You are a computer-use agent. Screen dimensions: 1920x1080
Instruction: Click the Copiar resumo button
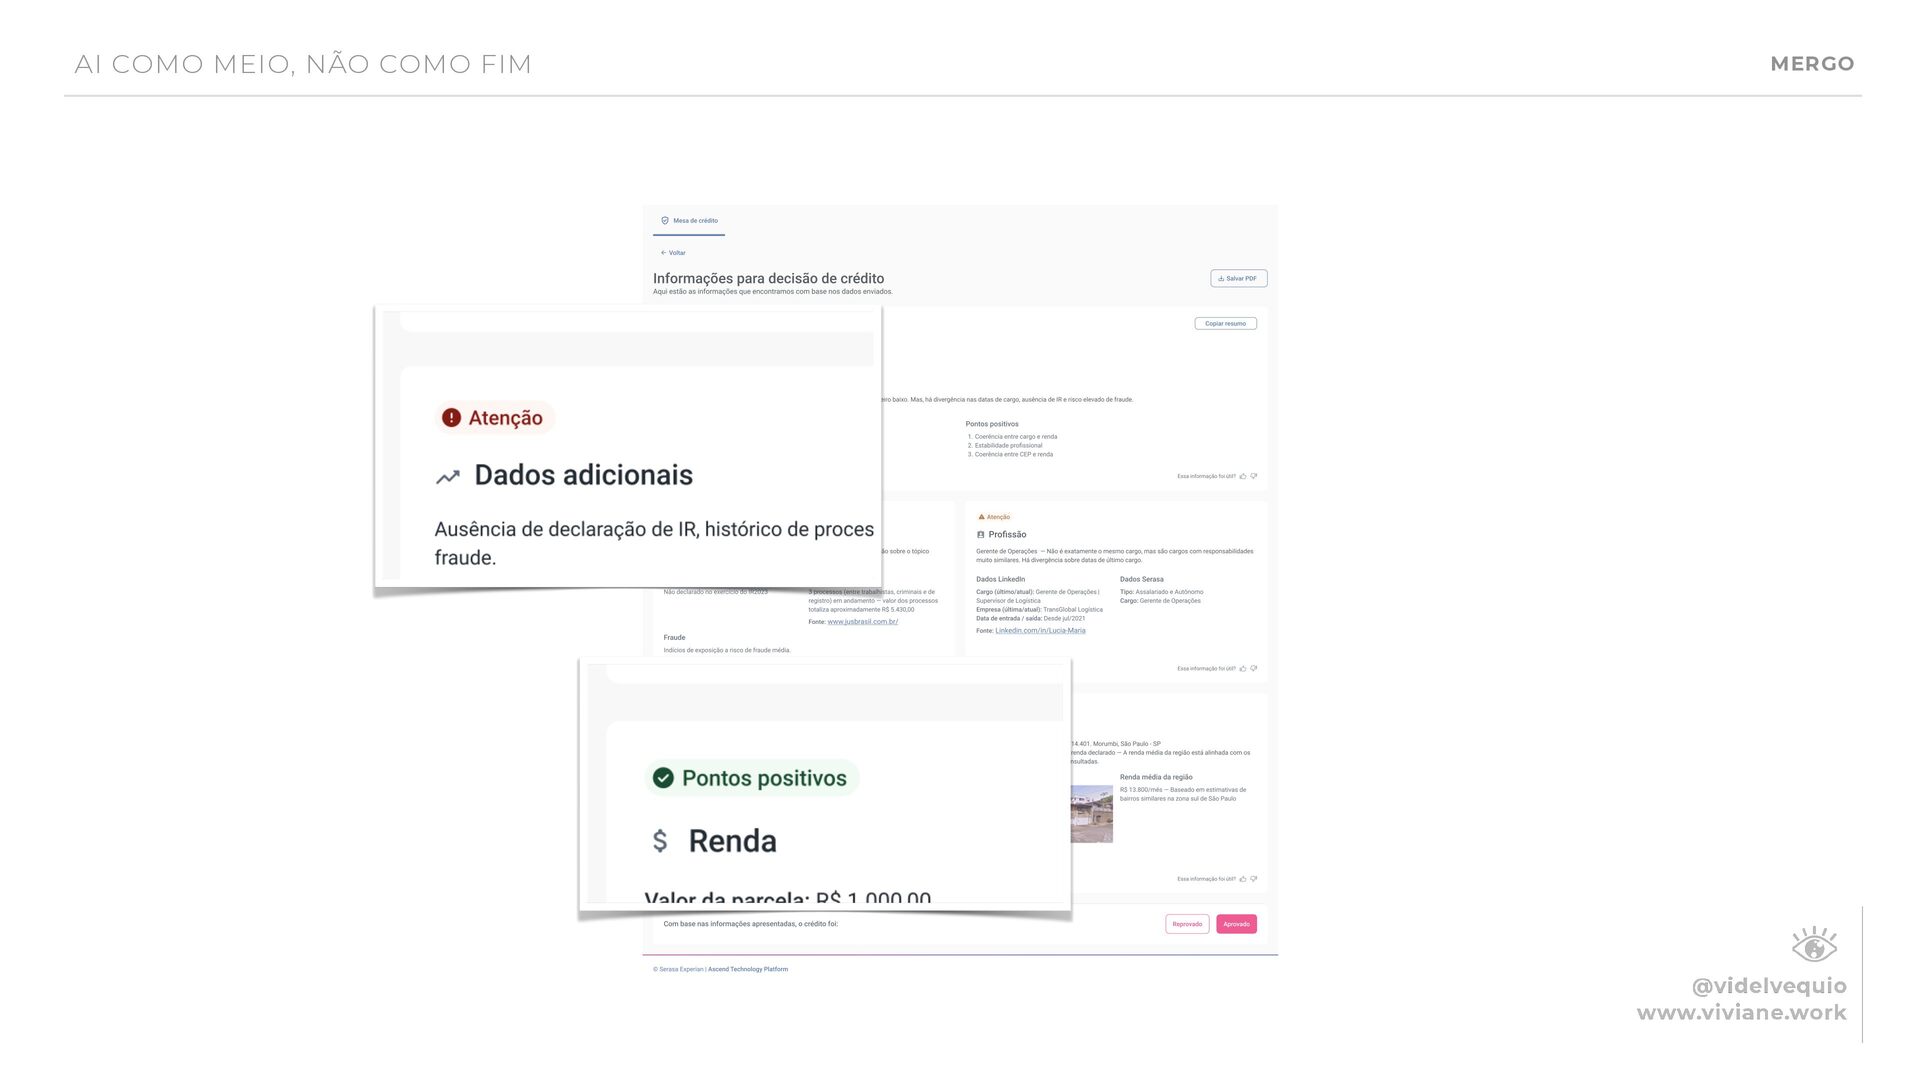[1225, 324]
